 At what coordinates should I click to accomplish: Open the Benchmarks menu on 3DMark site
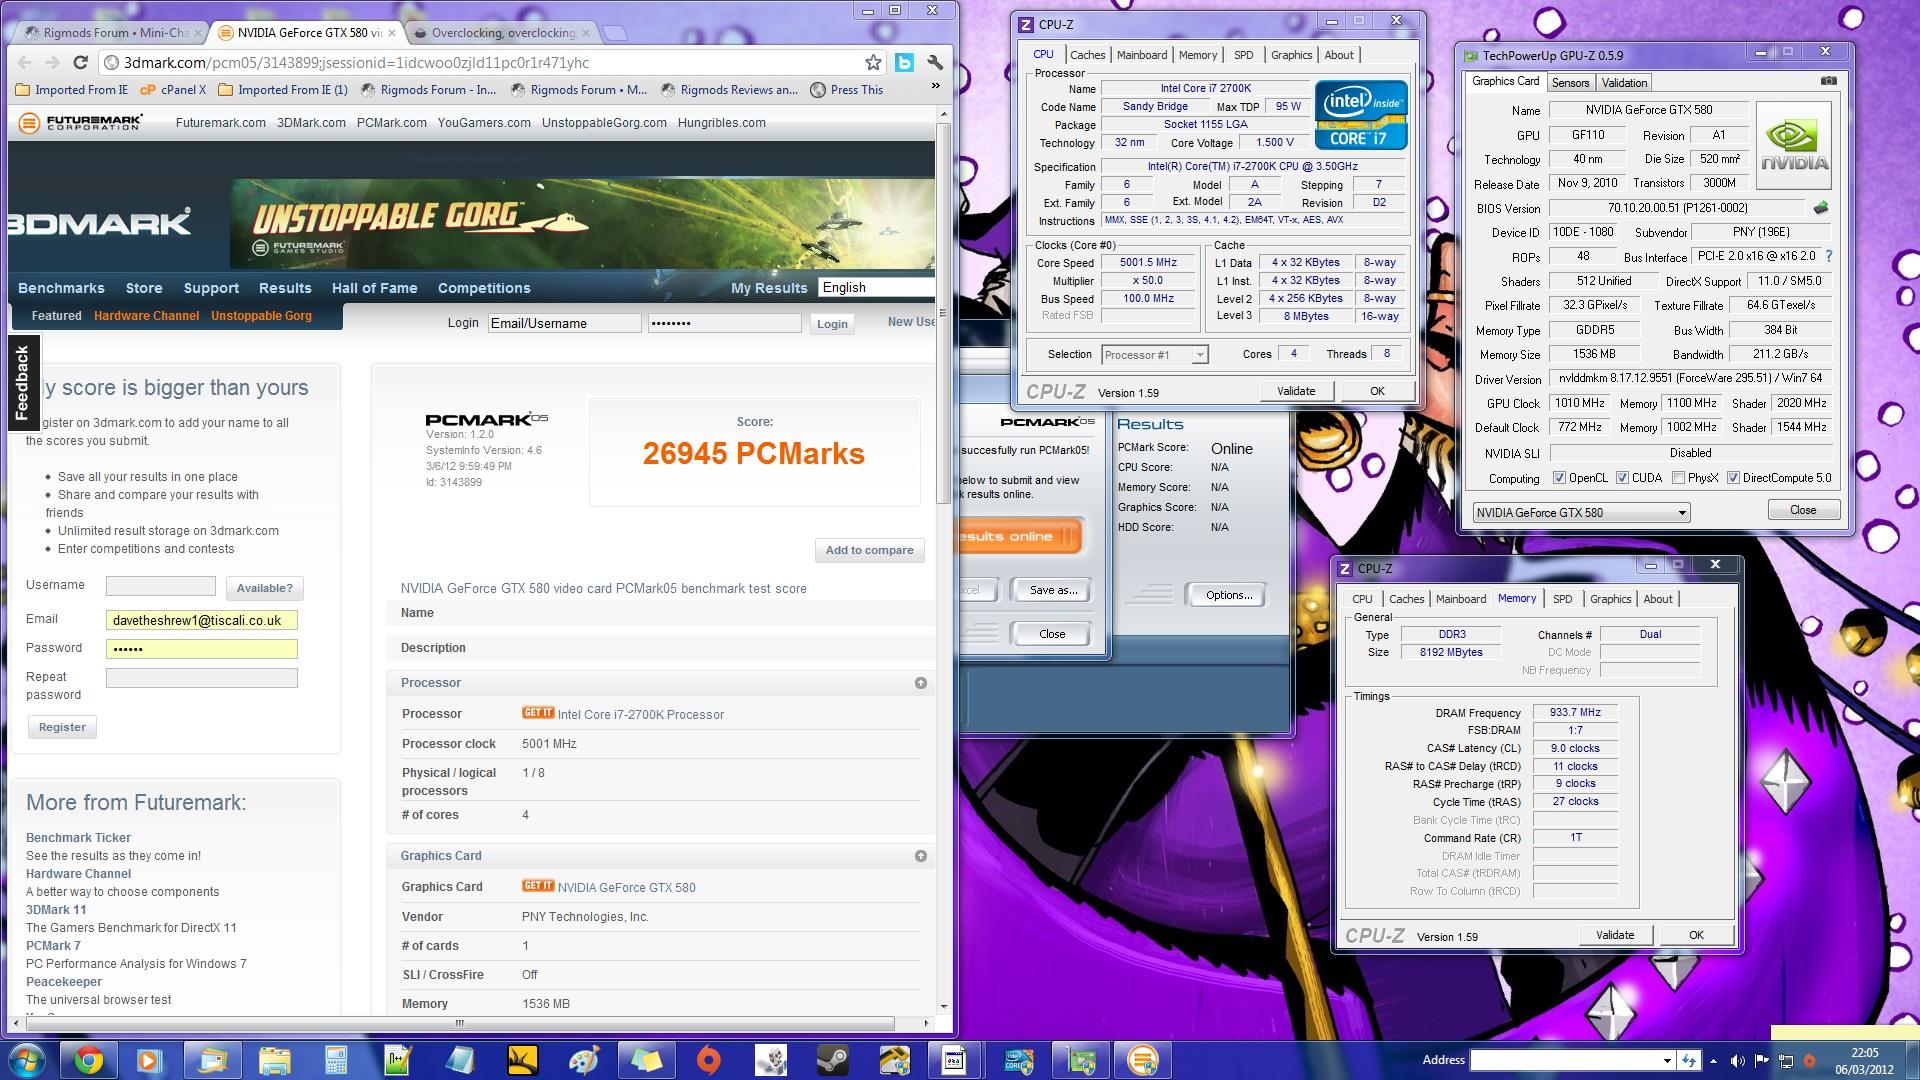[61, 288]
